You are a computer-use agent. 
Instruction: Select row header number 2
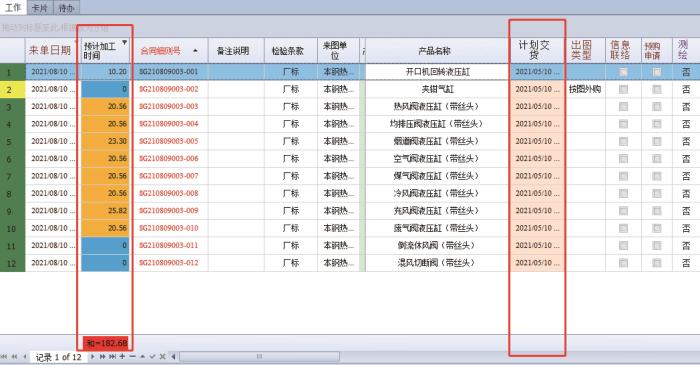click(x=12, y=90)
